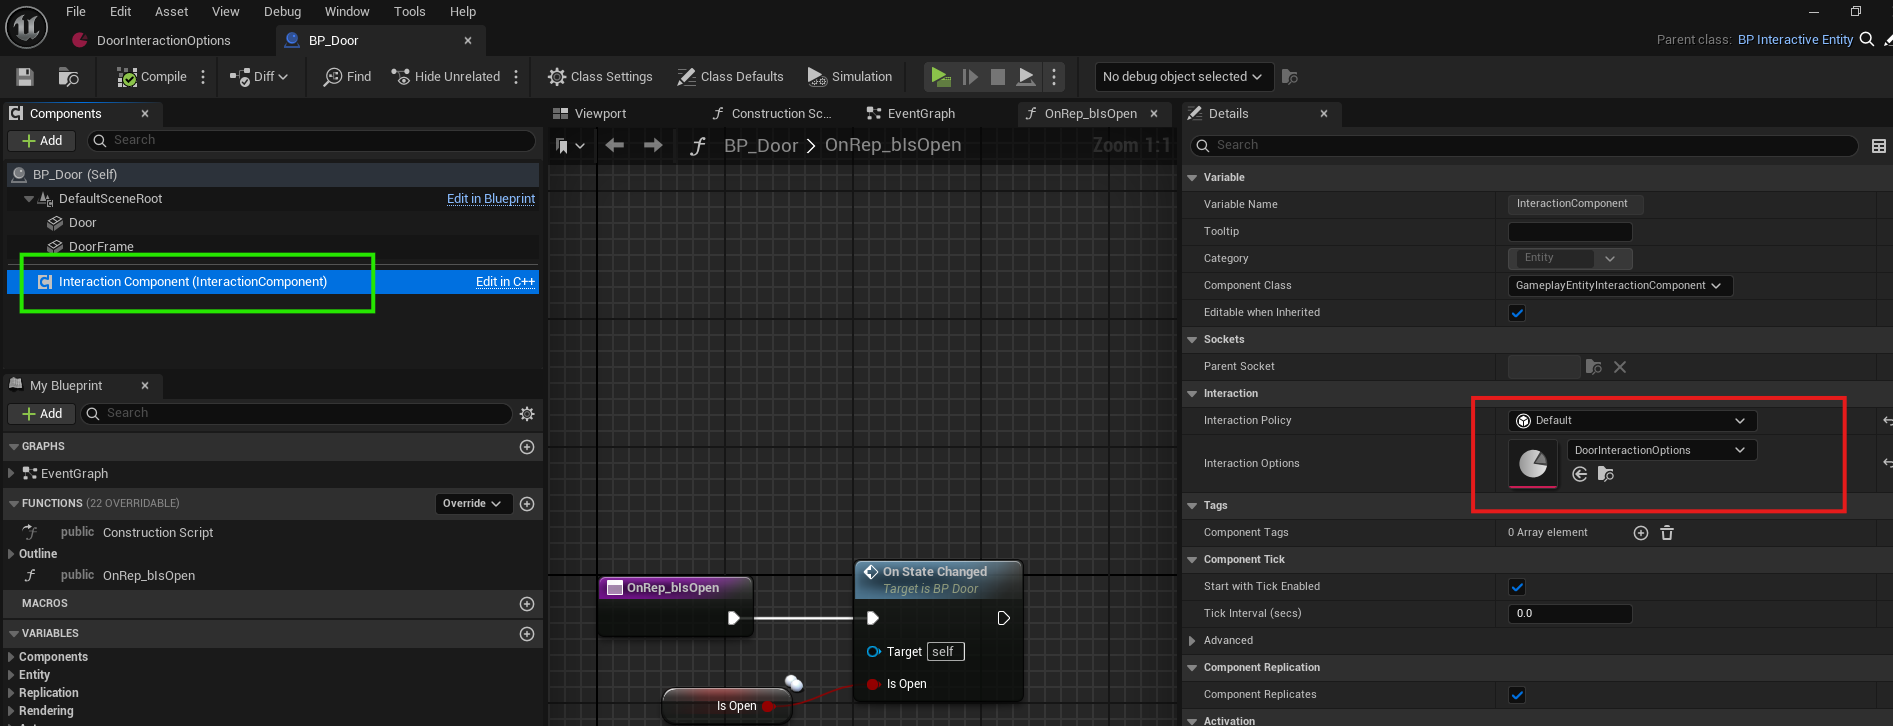Click Edit in C++ link
Screen dimensions: 1893x726
pos(505,282)
